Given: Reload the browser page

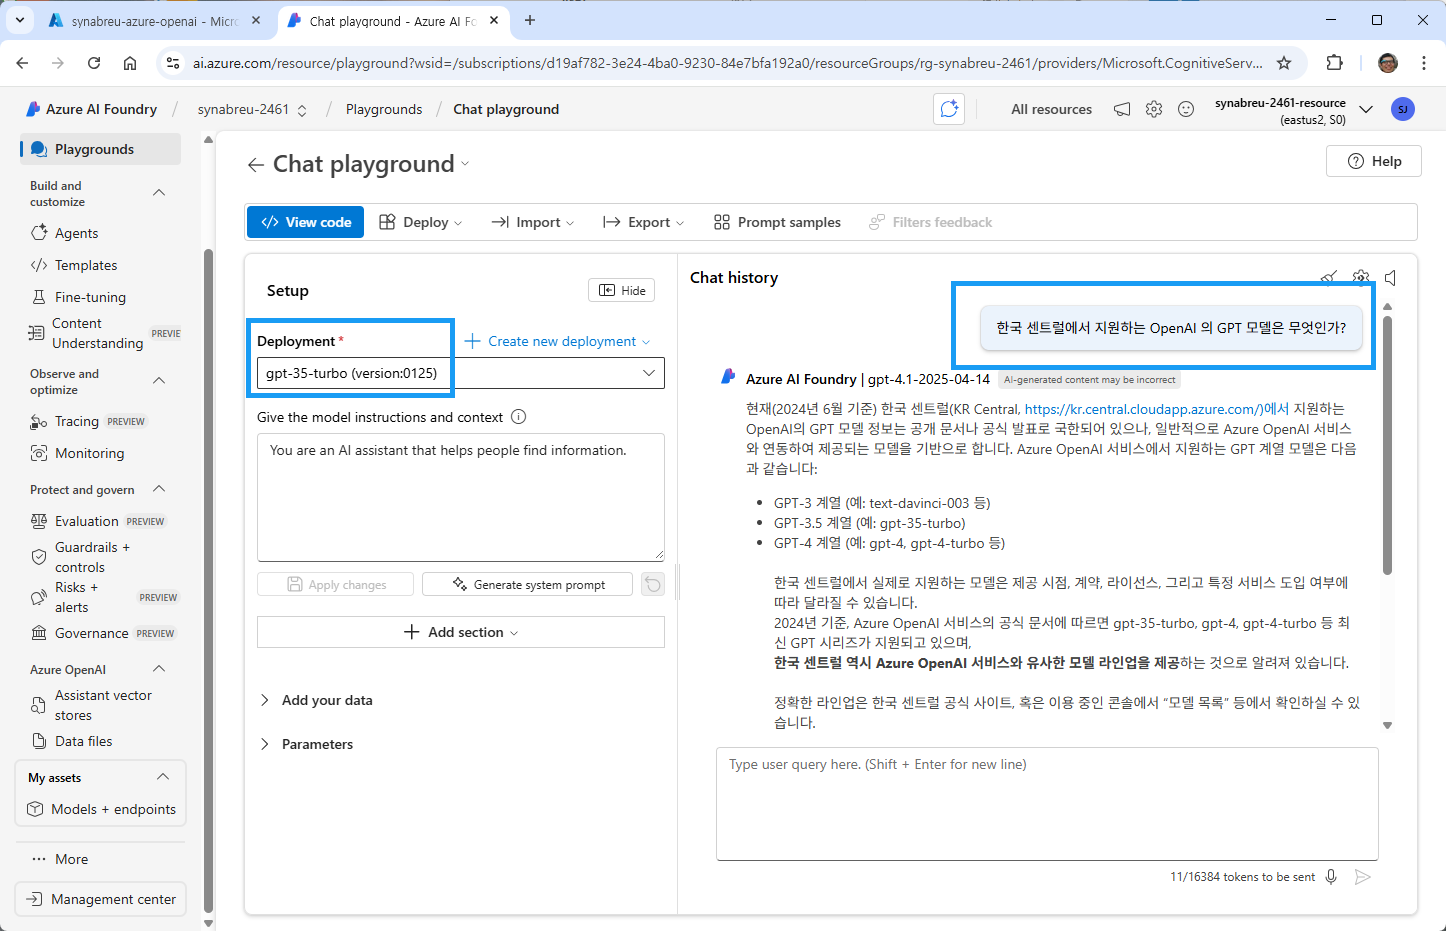Looking at the screenshot, I should [x=94, y=63].
